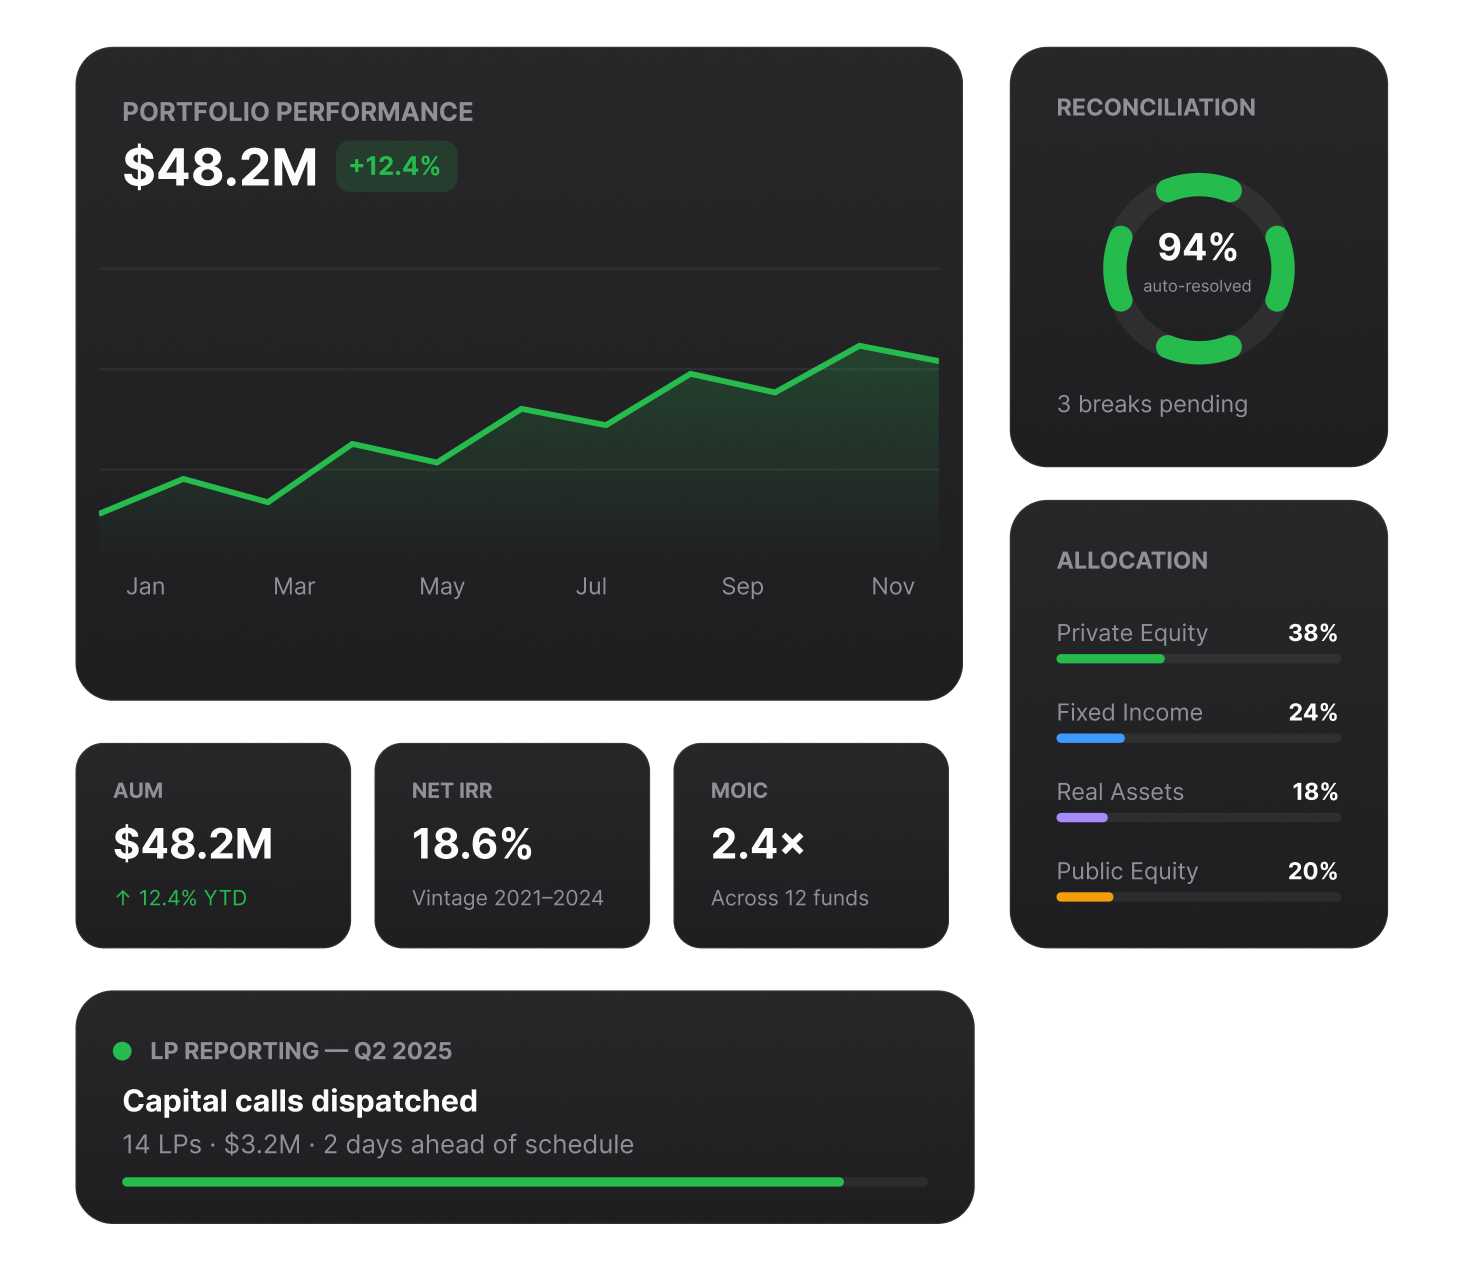Click the 3 breaks pending text
This screenshot has height=1262, width=1459.
coord(1152,404)
